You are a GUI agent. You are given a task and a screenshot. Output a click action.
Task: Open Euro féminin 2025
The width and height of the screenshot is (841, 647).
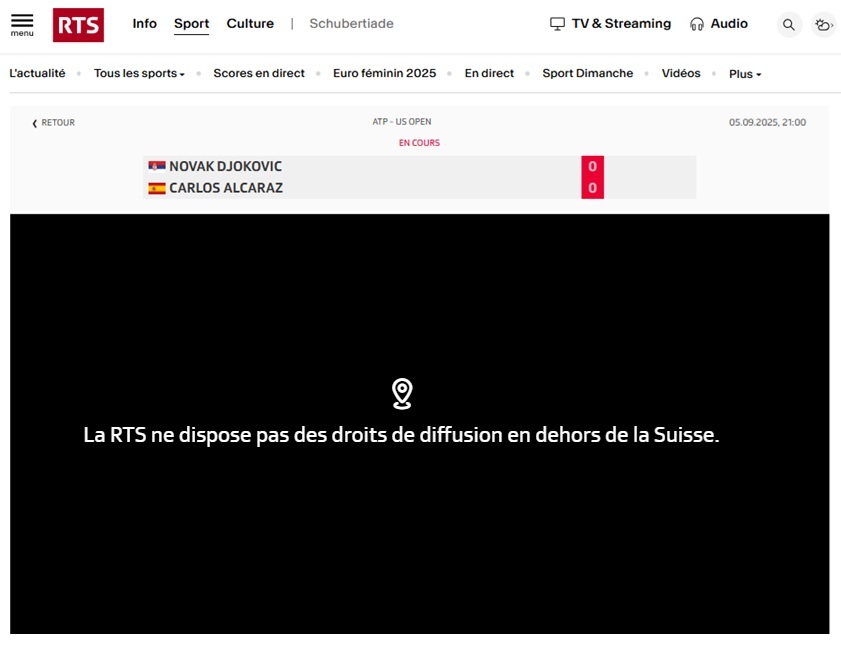385,73
